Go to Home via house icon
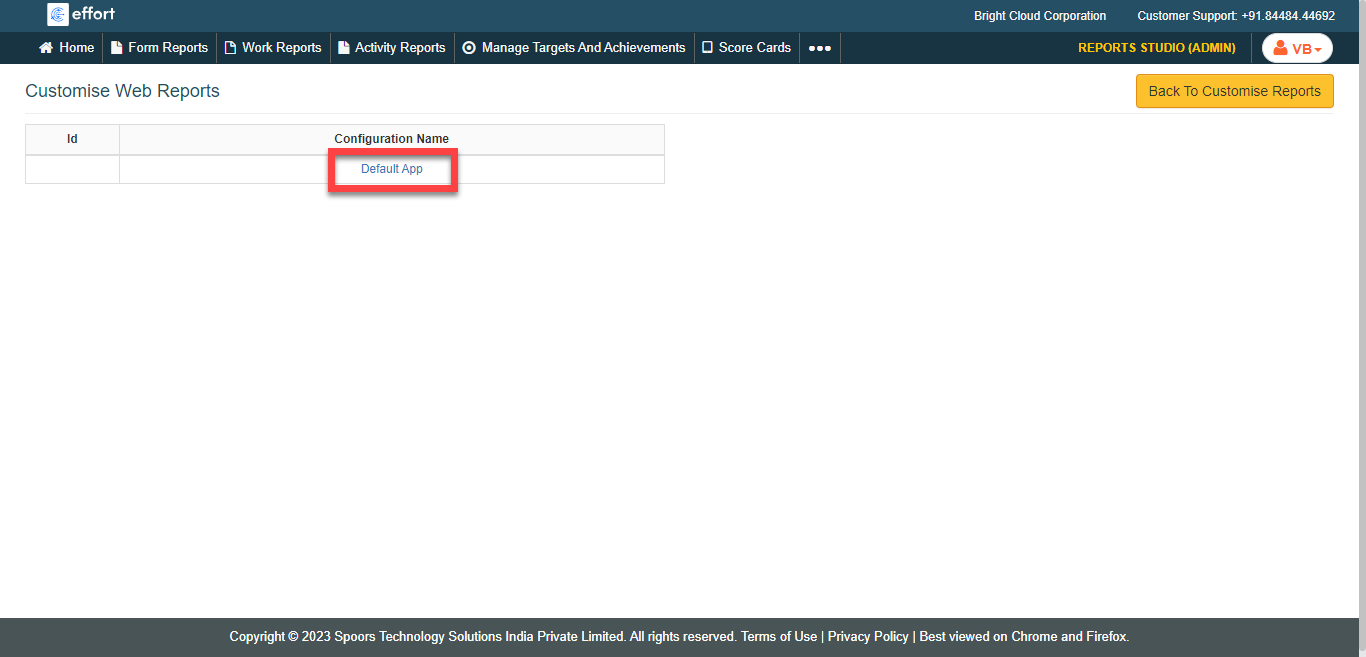 click(x=46, y=48)
